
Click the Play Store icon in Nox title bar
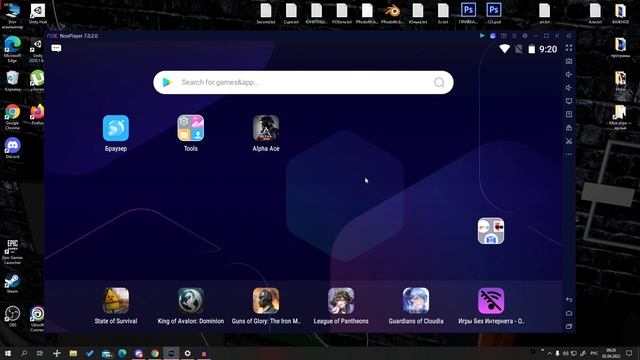[482, 36]
